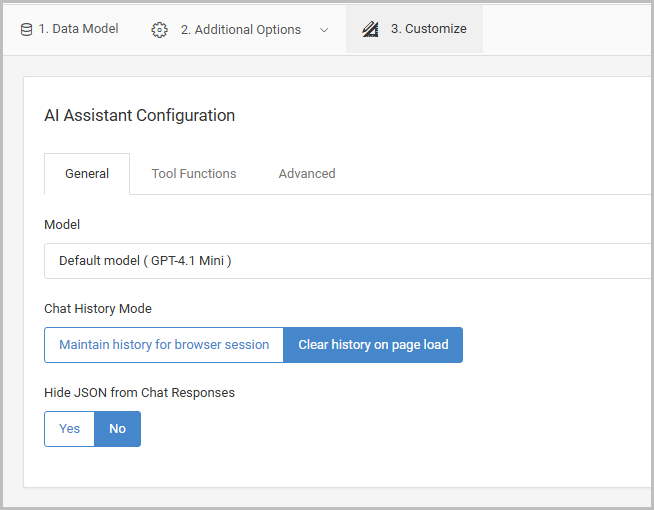
Task: Click the AI Assistant Configuration heading
Action: (x=140, y=115)
